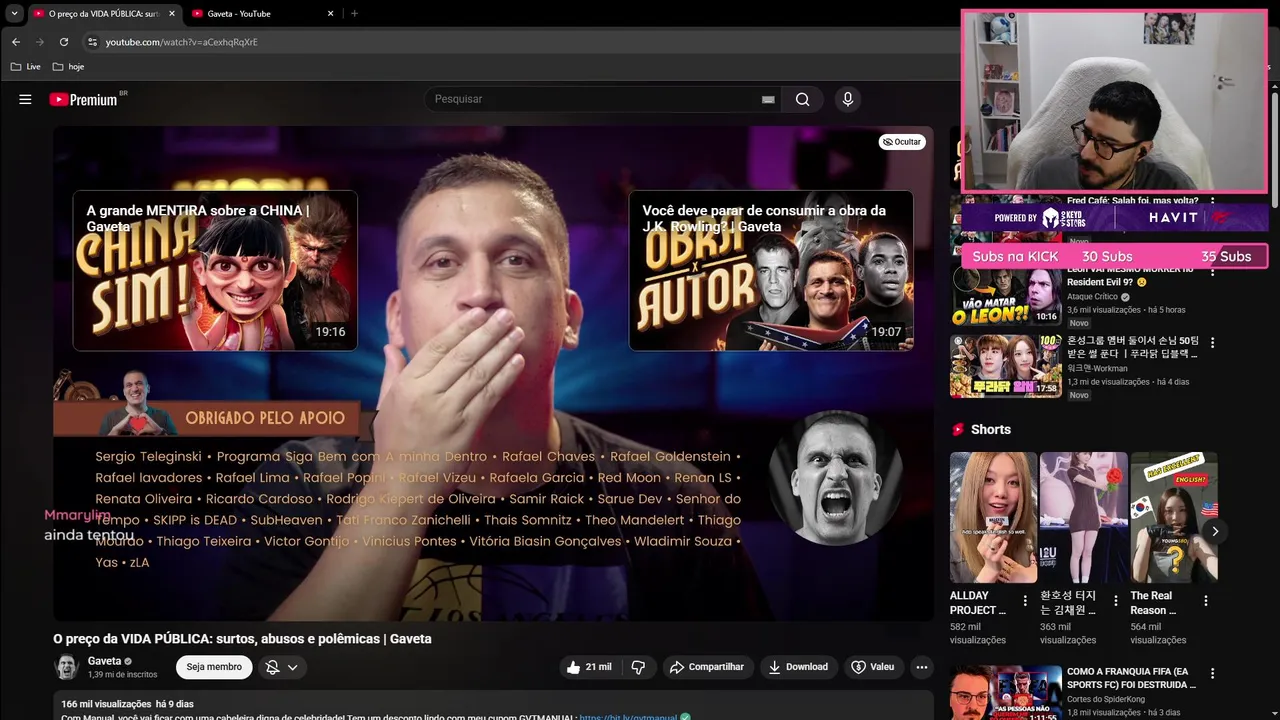Open a new browser tab
Screen dimensions: 1280x720
click(x=354, y=14)
